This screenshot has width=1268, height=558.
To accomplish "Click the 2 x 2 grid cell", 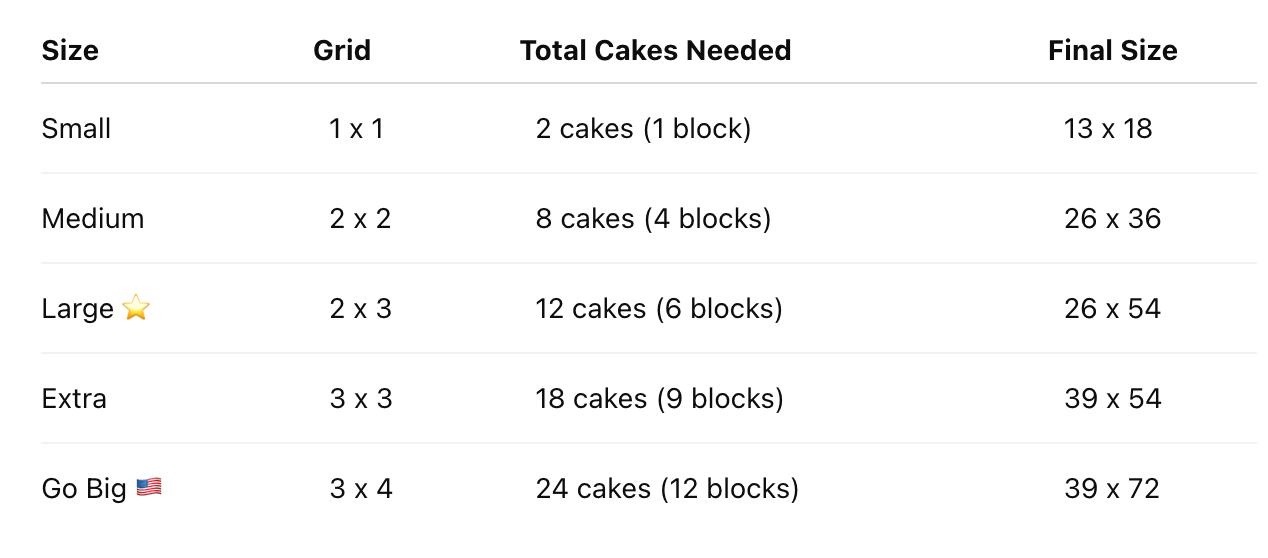I will pyautogui.click(x=360, y=219).
